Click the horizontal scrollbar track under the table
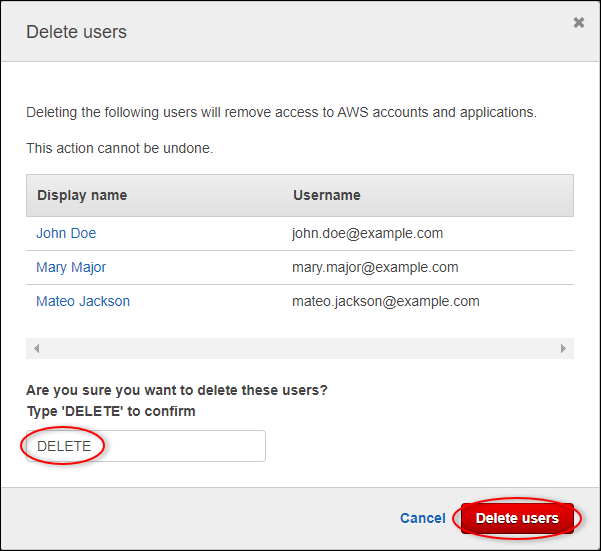Viewport: 601px width, 551px height. coord(300,348)
